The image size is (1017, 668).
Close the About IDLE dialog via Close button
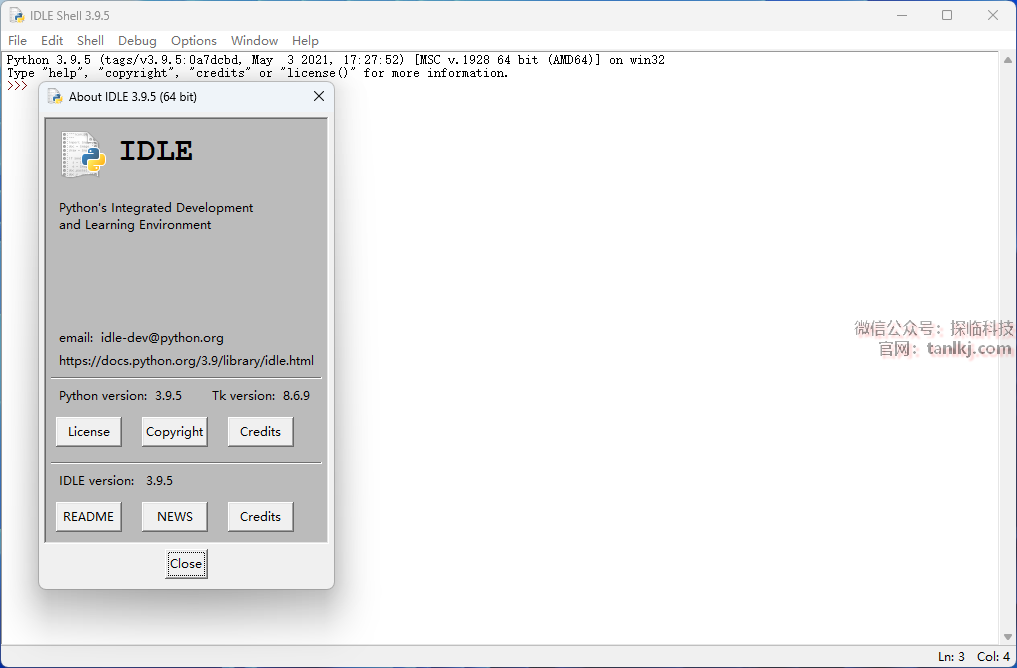(186, 564)
